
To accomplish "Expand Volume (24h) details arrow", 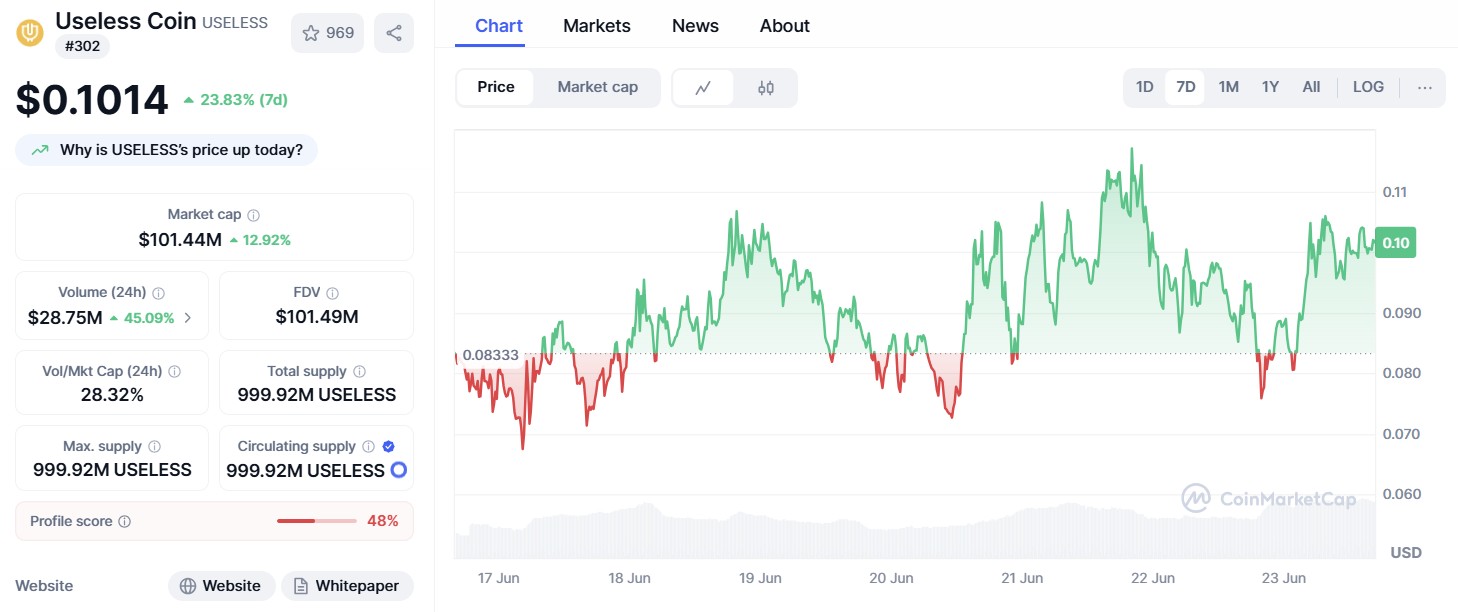I will pyautogui.click(x=189, y=318).
